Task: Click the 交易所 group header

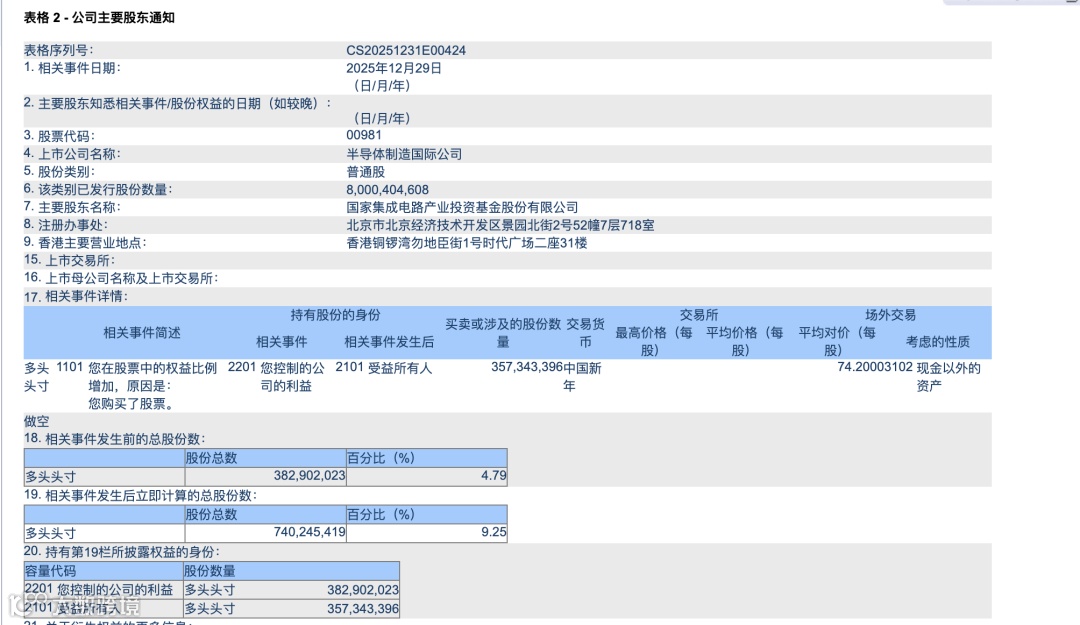Action: [x=699, y=315]
